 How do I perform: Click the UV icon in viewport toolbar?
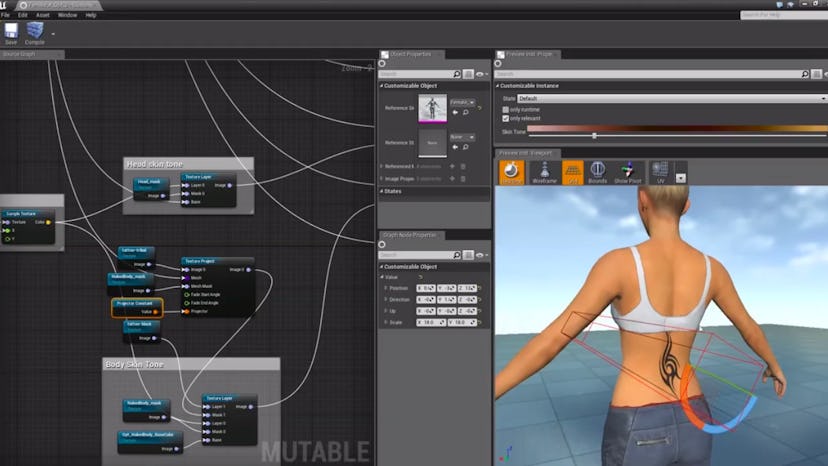pos(660,172)
